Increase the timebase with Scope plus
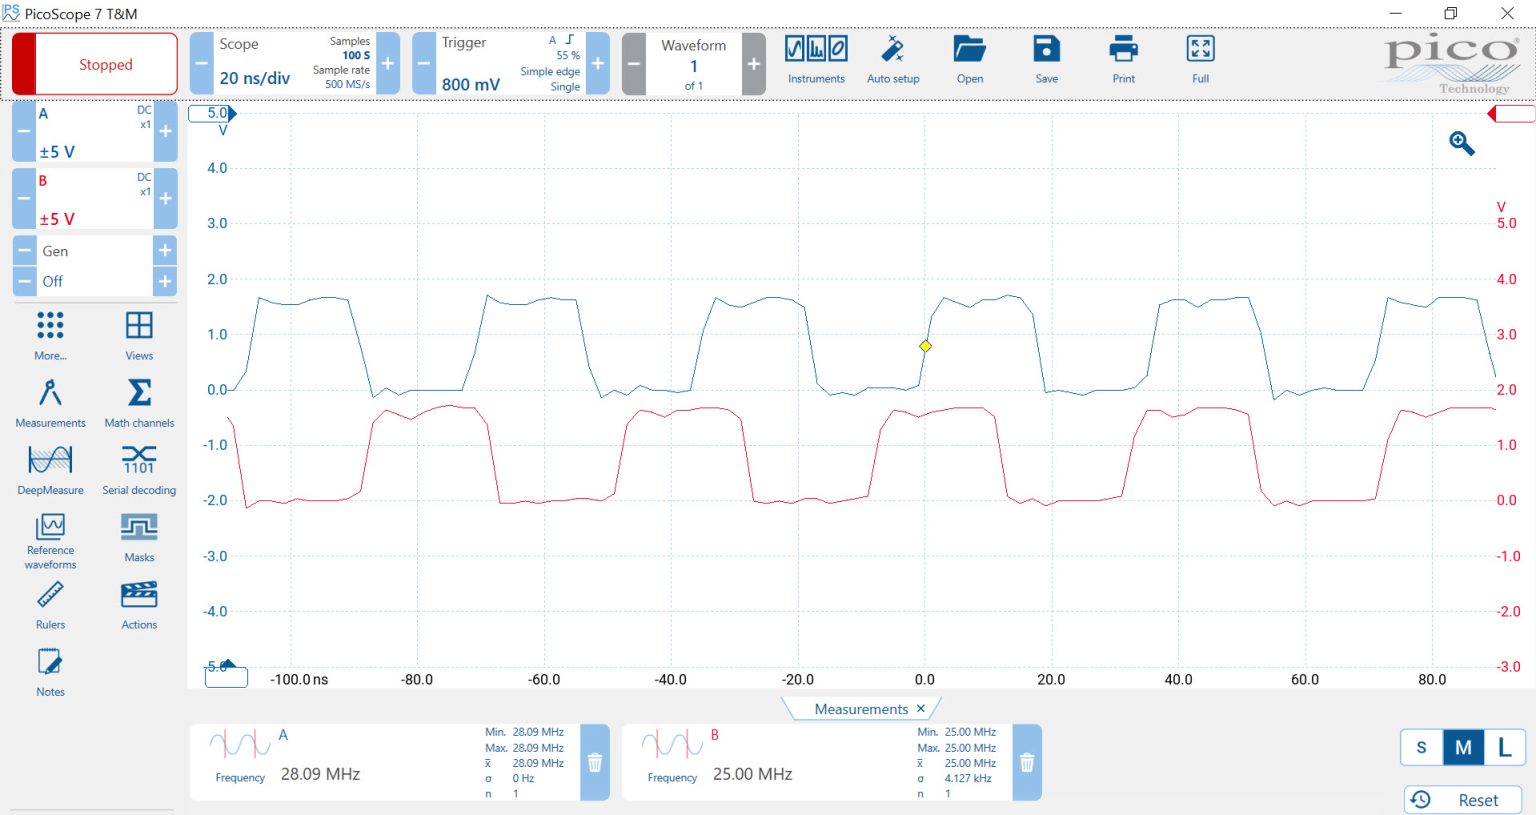The image size is (1536, 815). (388, 63)
